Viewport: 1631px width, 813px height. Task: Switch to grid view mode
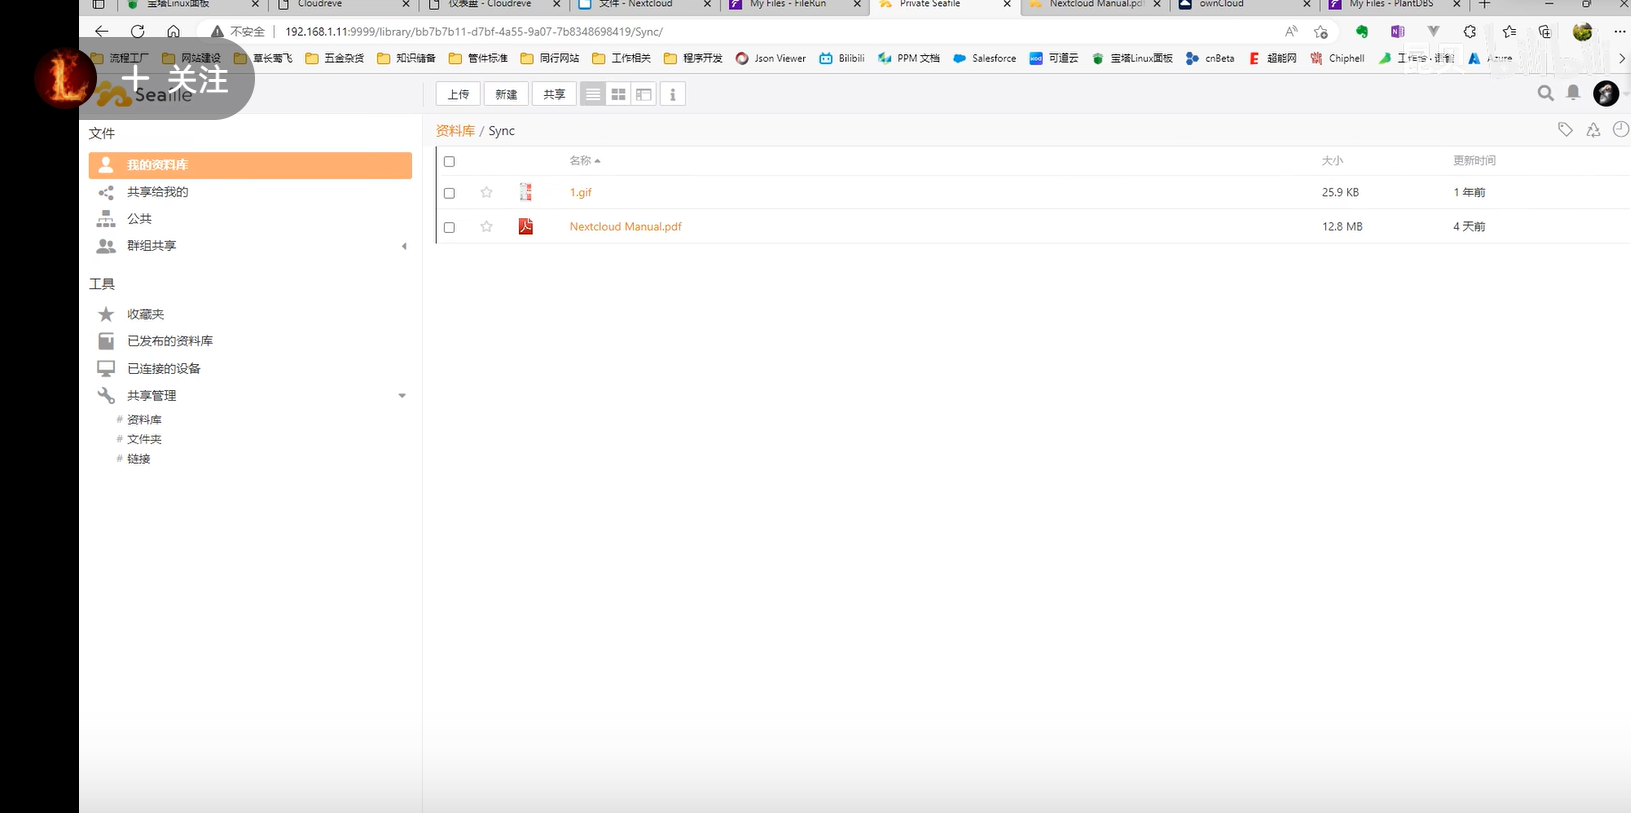coord(618,94)
